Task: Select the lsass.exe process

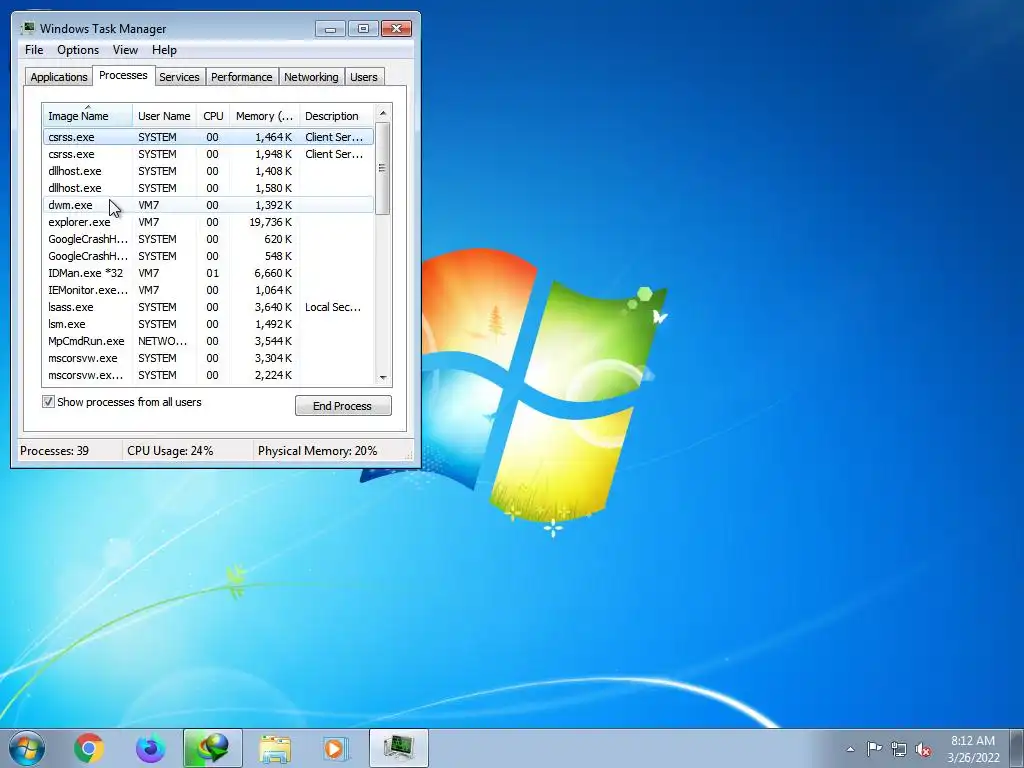Action: coord(208,307)
